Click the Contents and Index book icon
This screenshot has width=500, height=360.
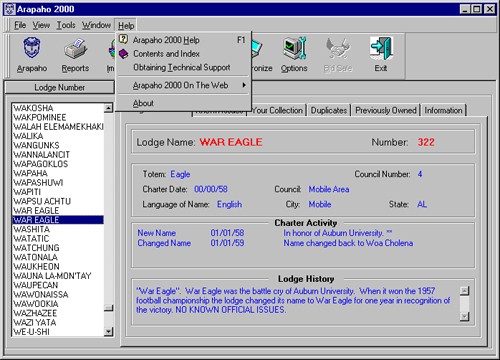[x=123, y=54]
